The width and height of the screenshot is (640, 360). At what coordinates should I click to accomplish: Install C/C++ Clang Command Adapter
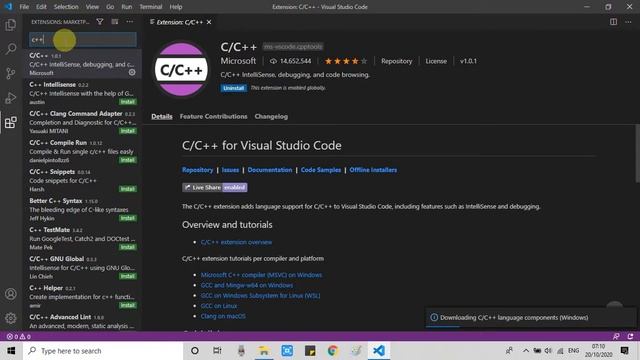[x=127, y=131]
